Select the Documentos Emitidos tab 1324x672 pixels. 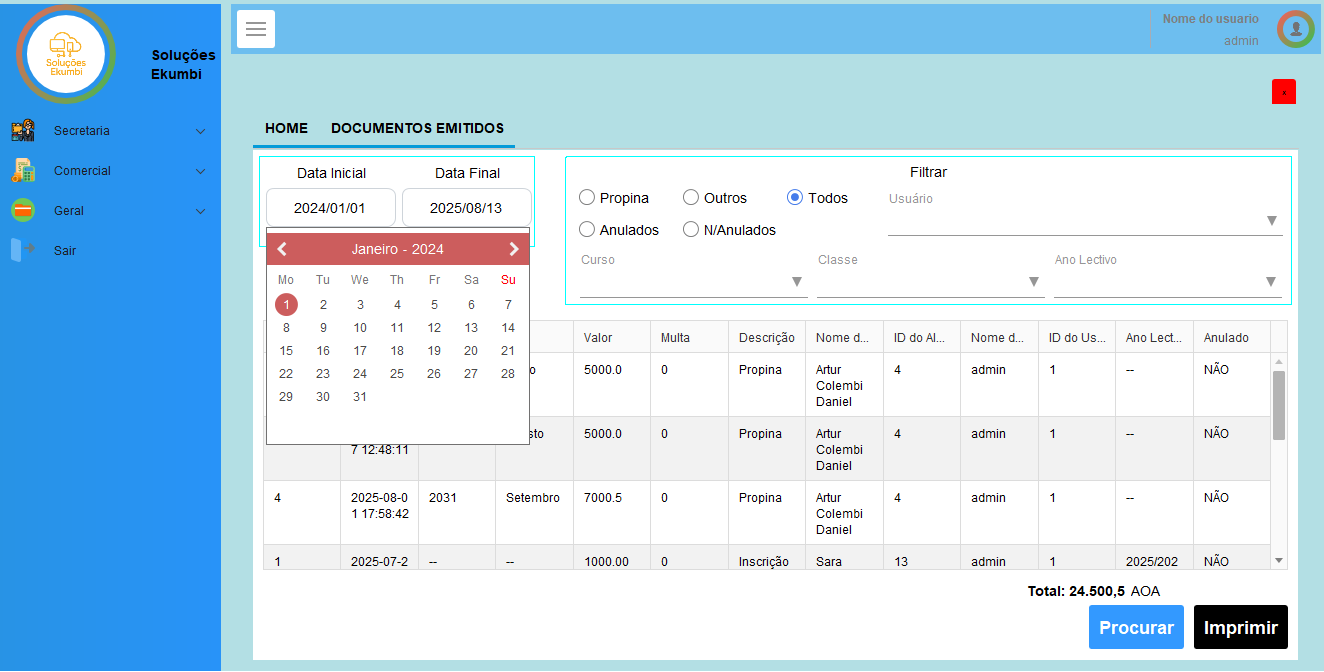click(417, 129)
